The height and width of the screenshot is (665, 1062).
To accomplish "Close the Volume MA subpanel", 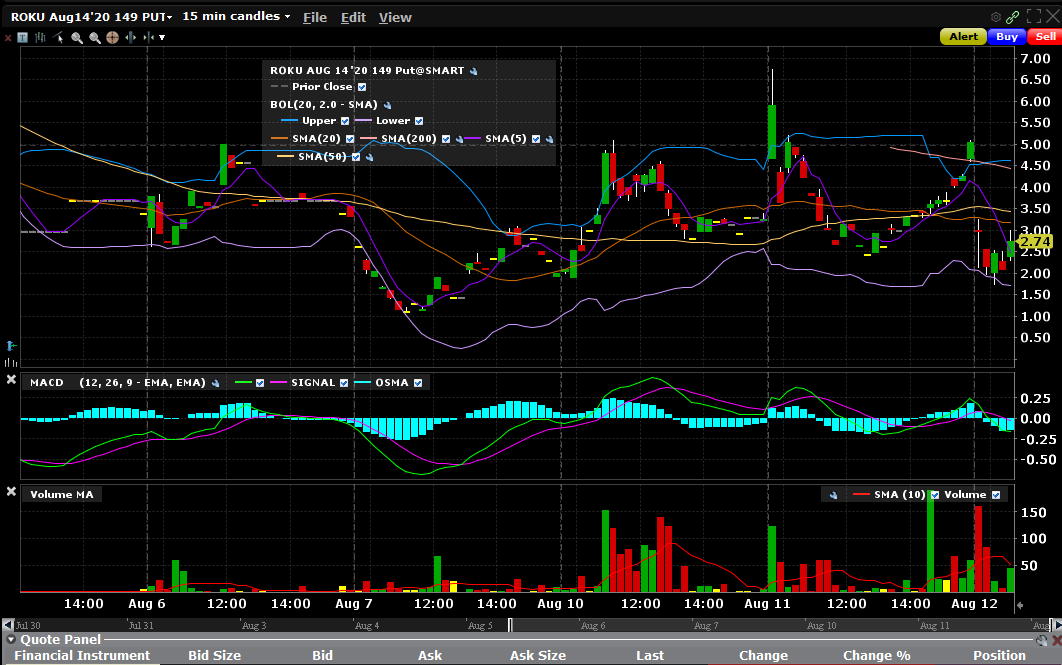I will coord(11,492).
